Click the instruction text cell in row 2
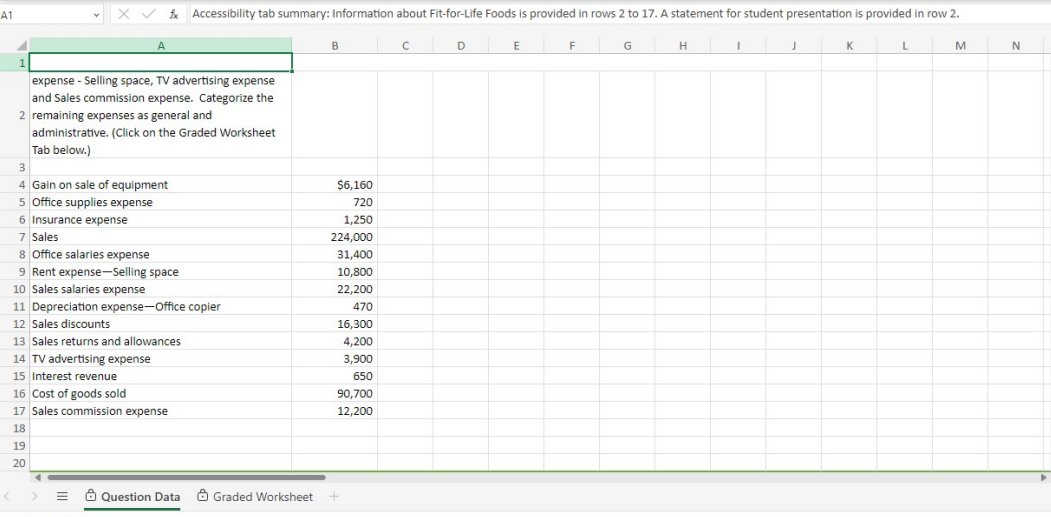Viewport: 1051px width, 517px height. click(x=161, y=115)
